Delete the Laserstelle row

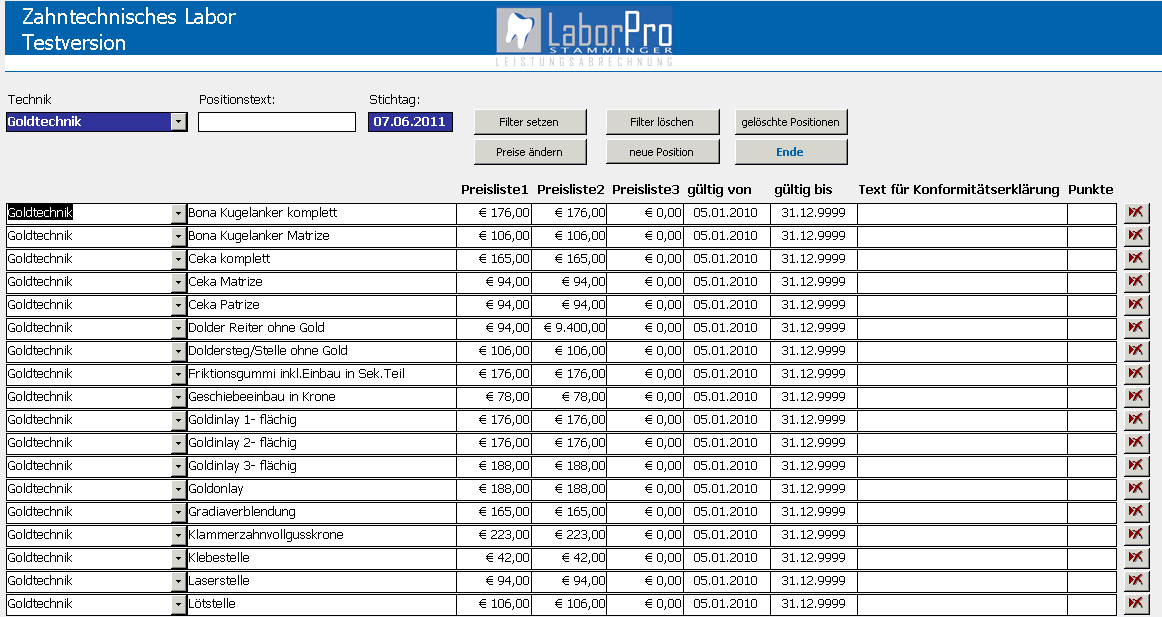coord(1136,581)
